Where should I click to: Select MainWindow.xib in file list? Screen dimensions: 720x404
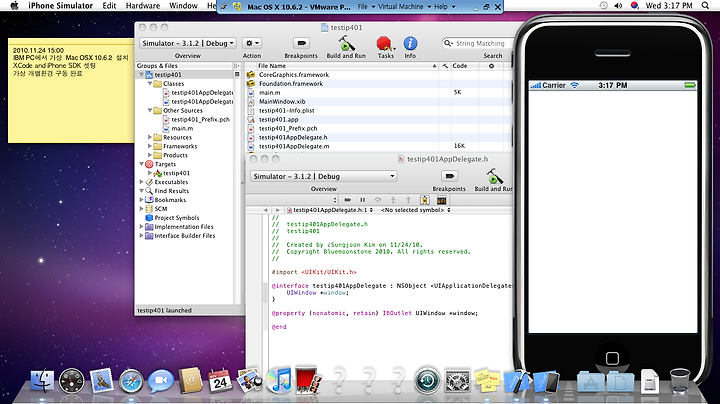tap(281, 101)
